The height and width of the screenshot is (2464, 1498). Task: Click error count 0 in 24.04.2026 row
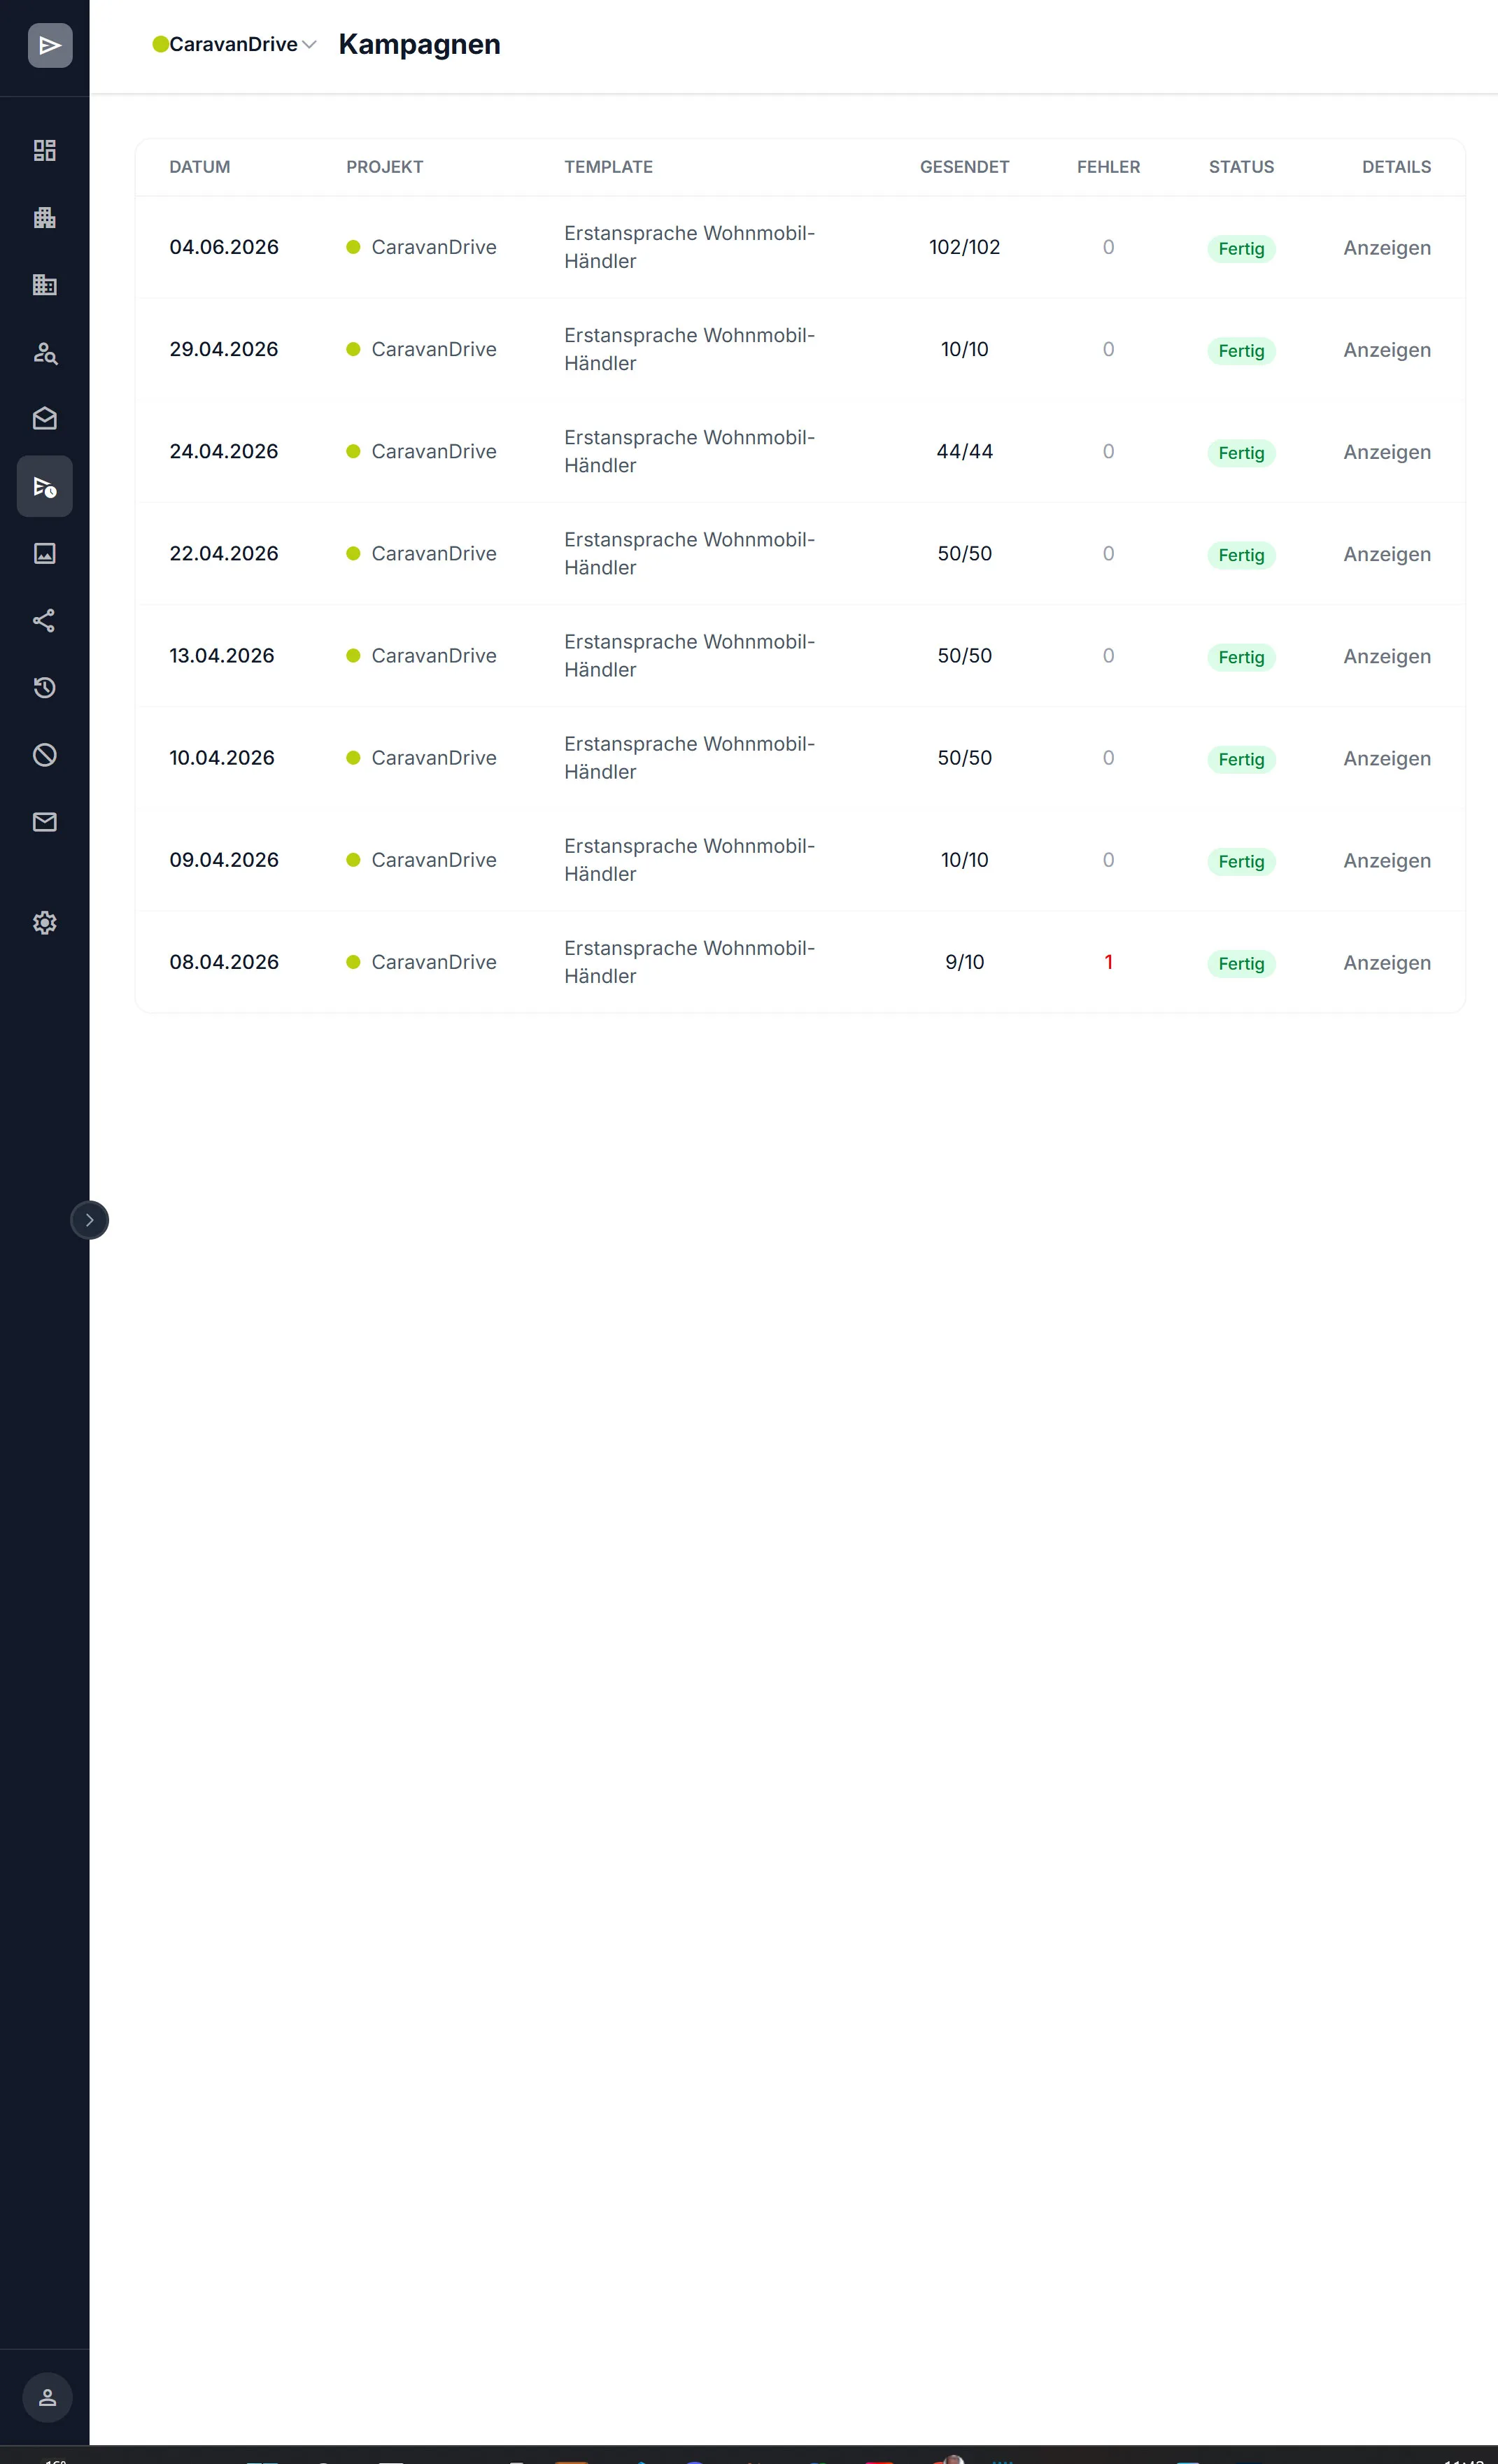coord(1108,451)
